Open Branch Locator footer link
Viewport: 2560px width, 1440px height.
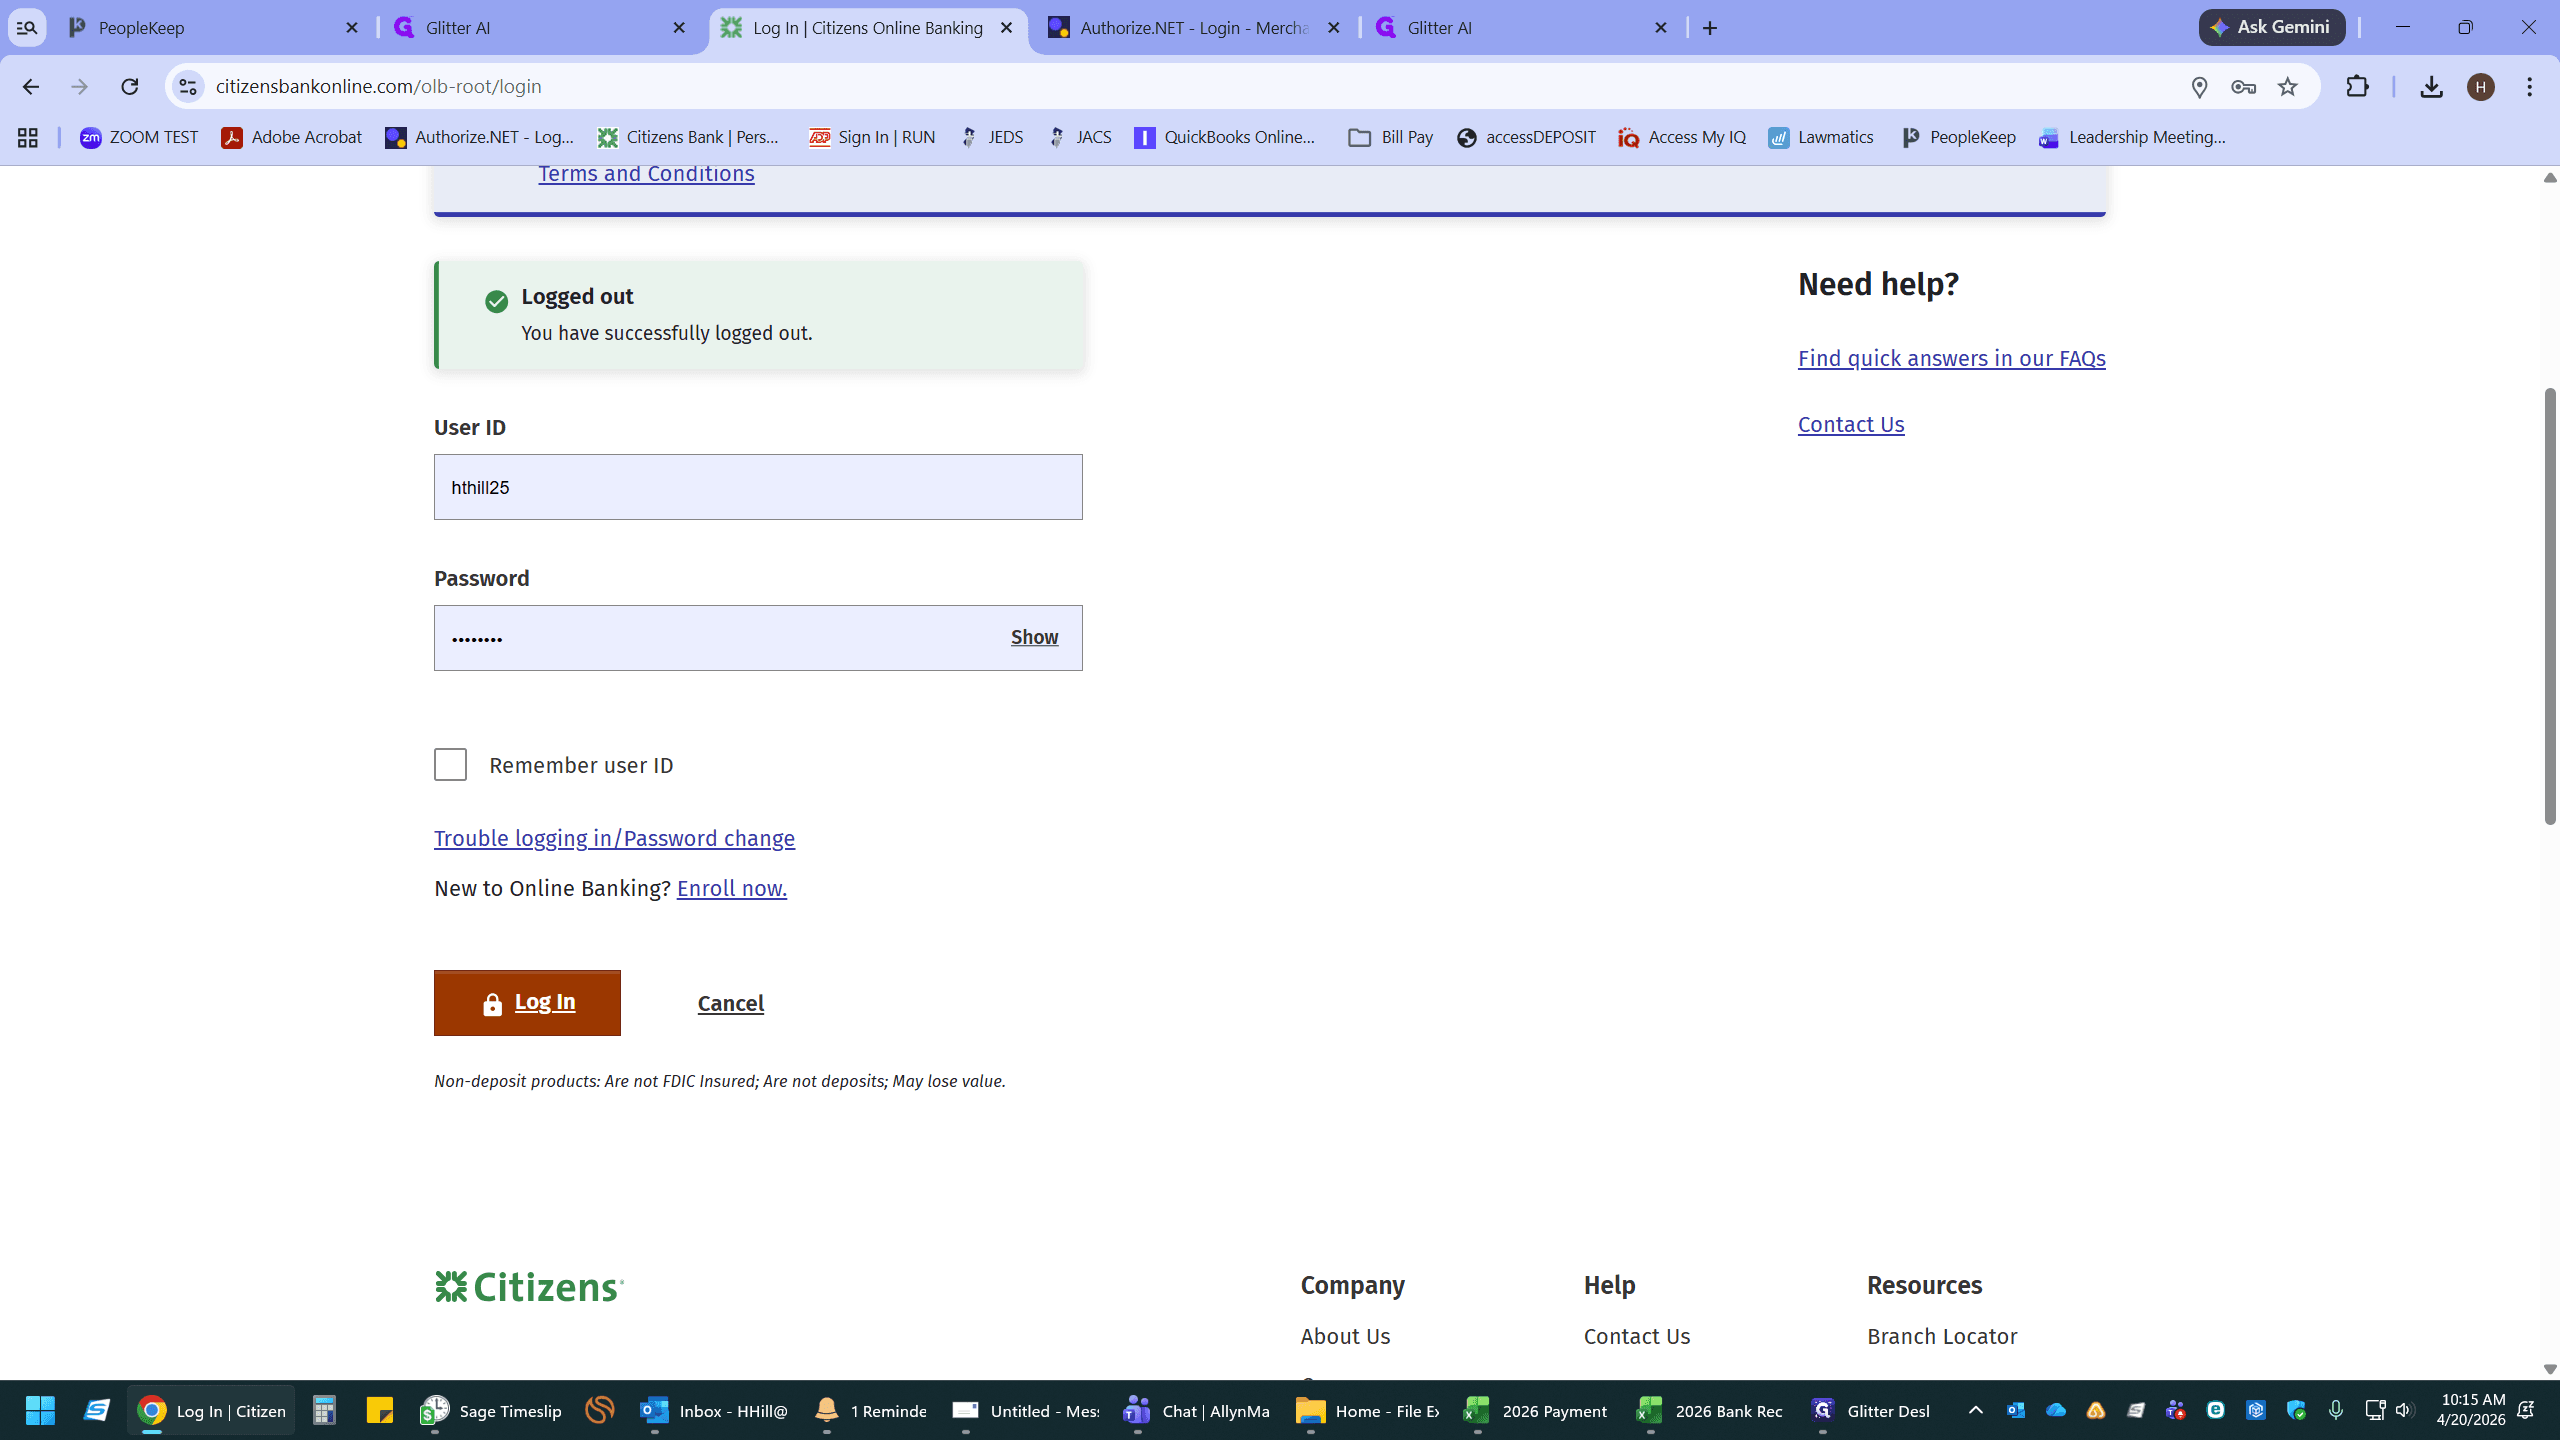tap(1942, 1336)
